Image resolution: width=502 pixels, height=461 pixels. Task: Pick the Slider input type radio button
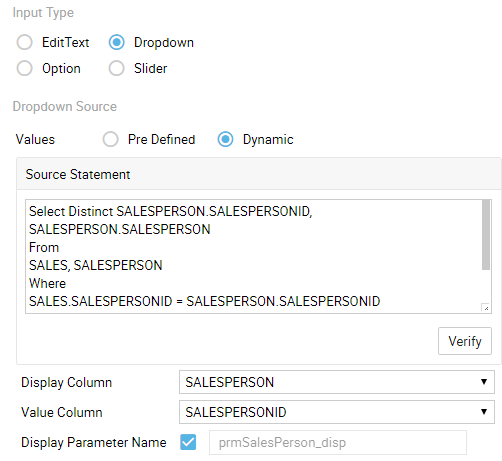(x=117, y=68)
